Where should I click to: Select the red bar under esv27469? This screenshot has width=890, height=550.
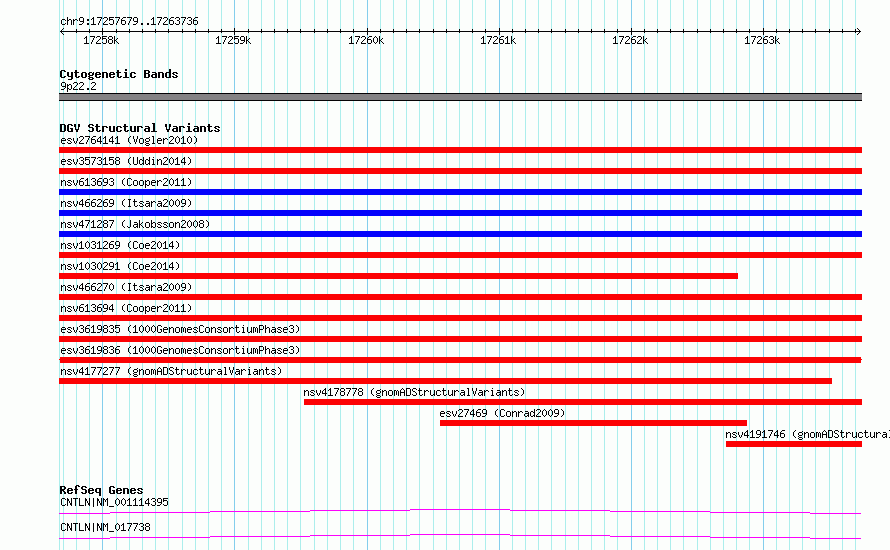593,423
